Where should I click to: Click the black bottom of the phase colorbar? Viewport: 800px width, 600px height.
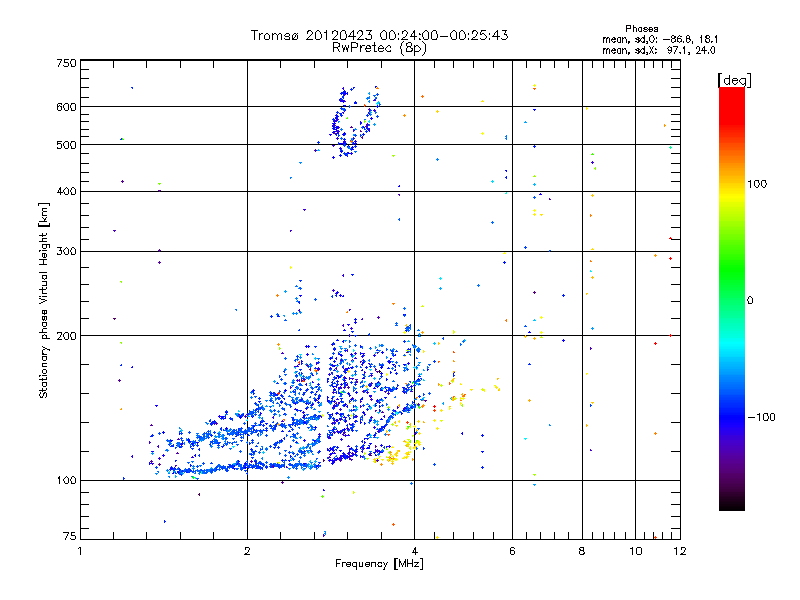732,505
